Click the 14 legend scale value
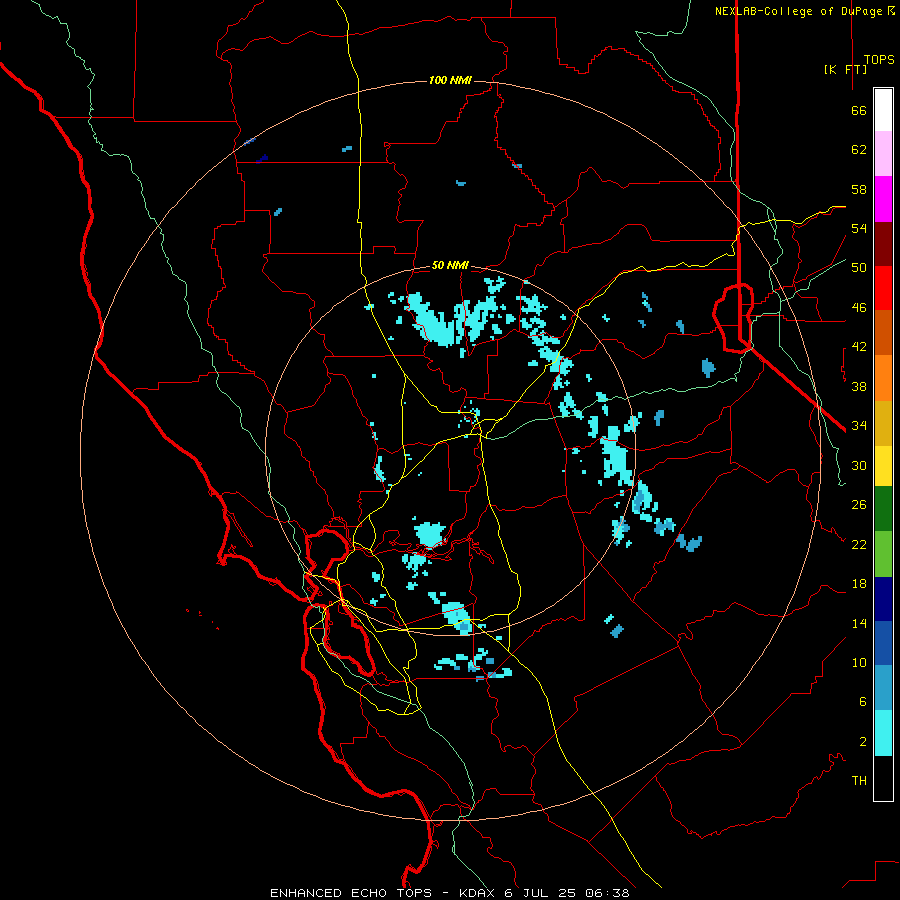The width and height of the screenshot is (900, 900). click(859, 623)
